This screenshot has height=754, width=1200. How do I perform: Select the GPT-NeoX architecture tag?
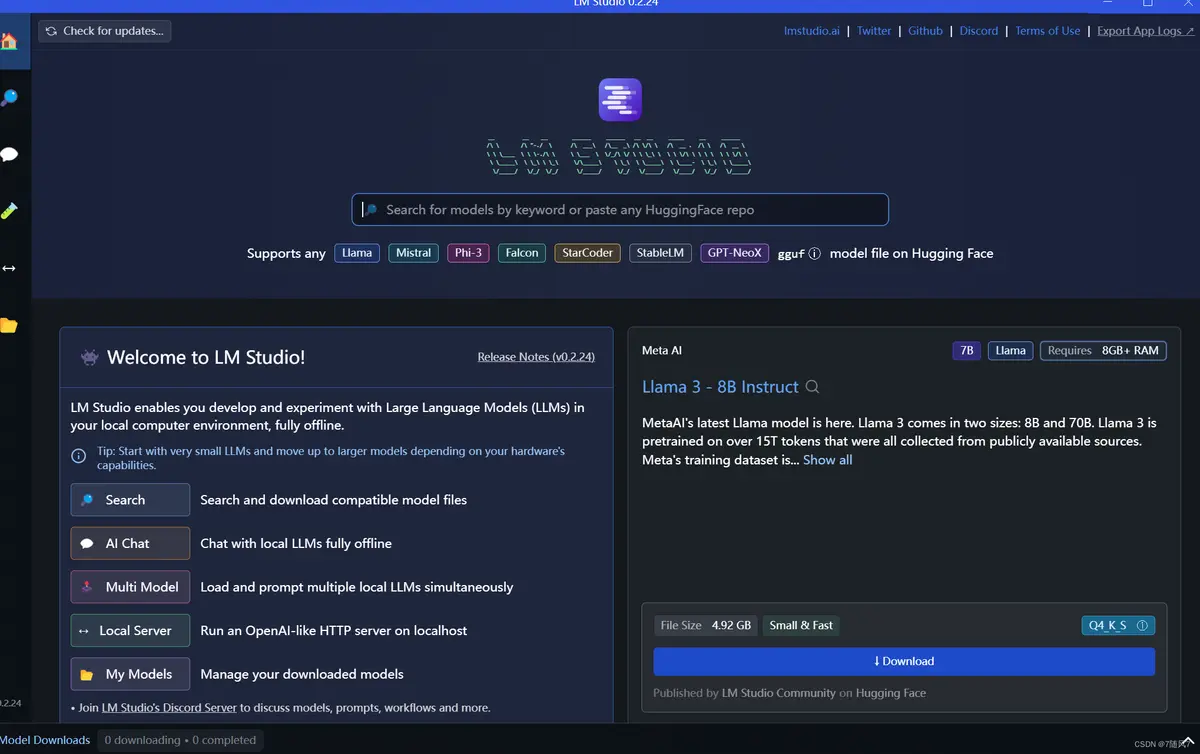point(734,253)
